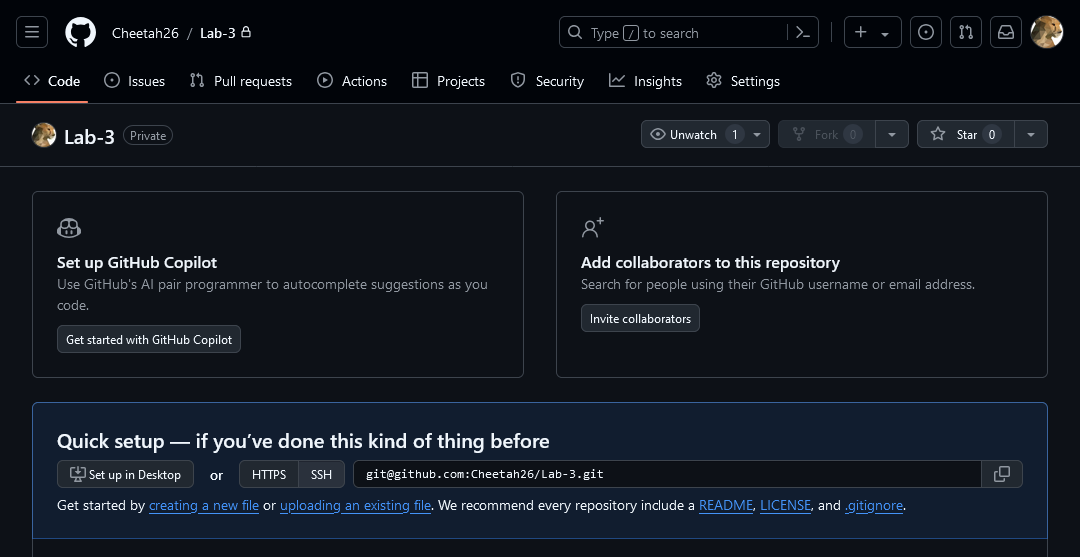Open repository Settings tab
The height and width of the screenshot is (557, 1080).
tap(743, 81)
